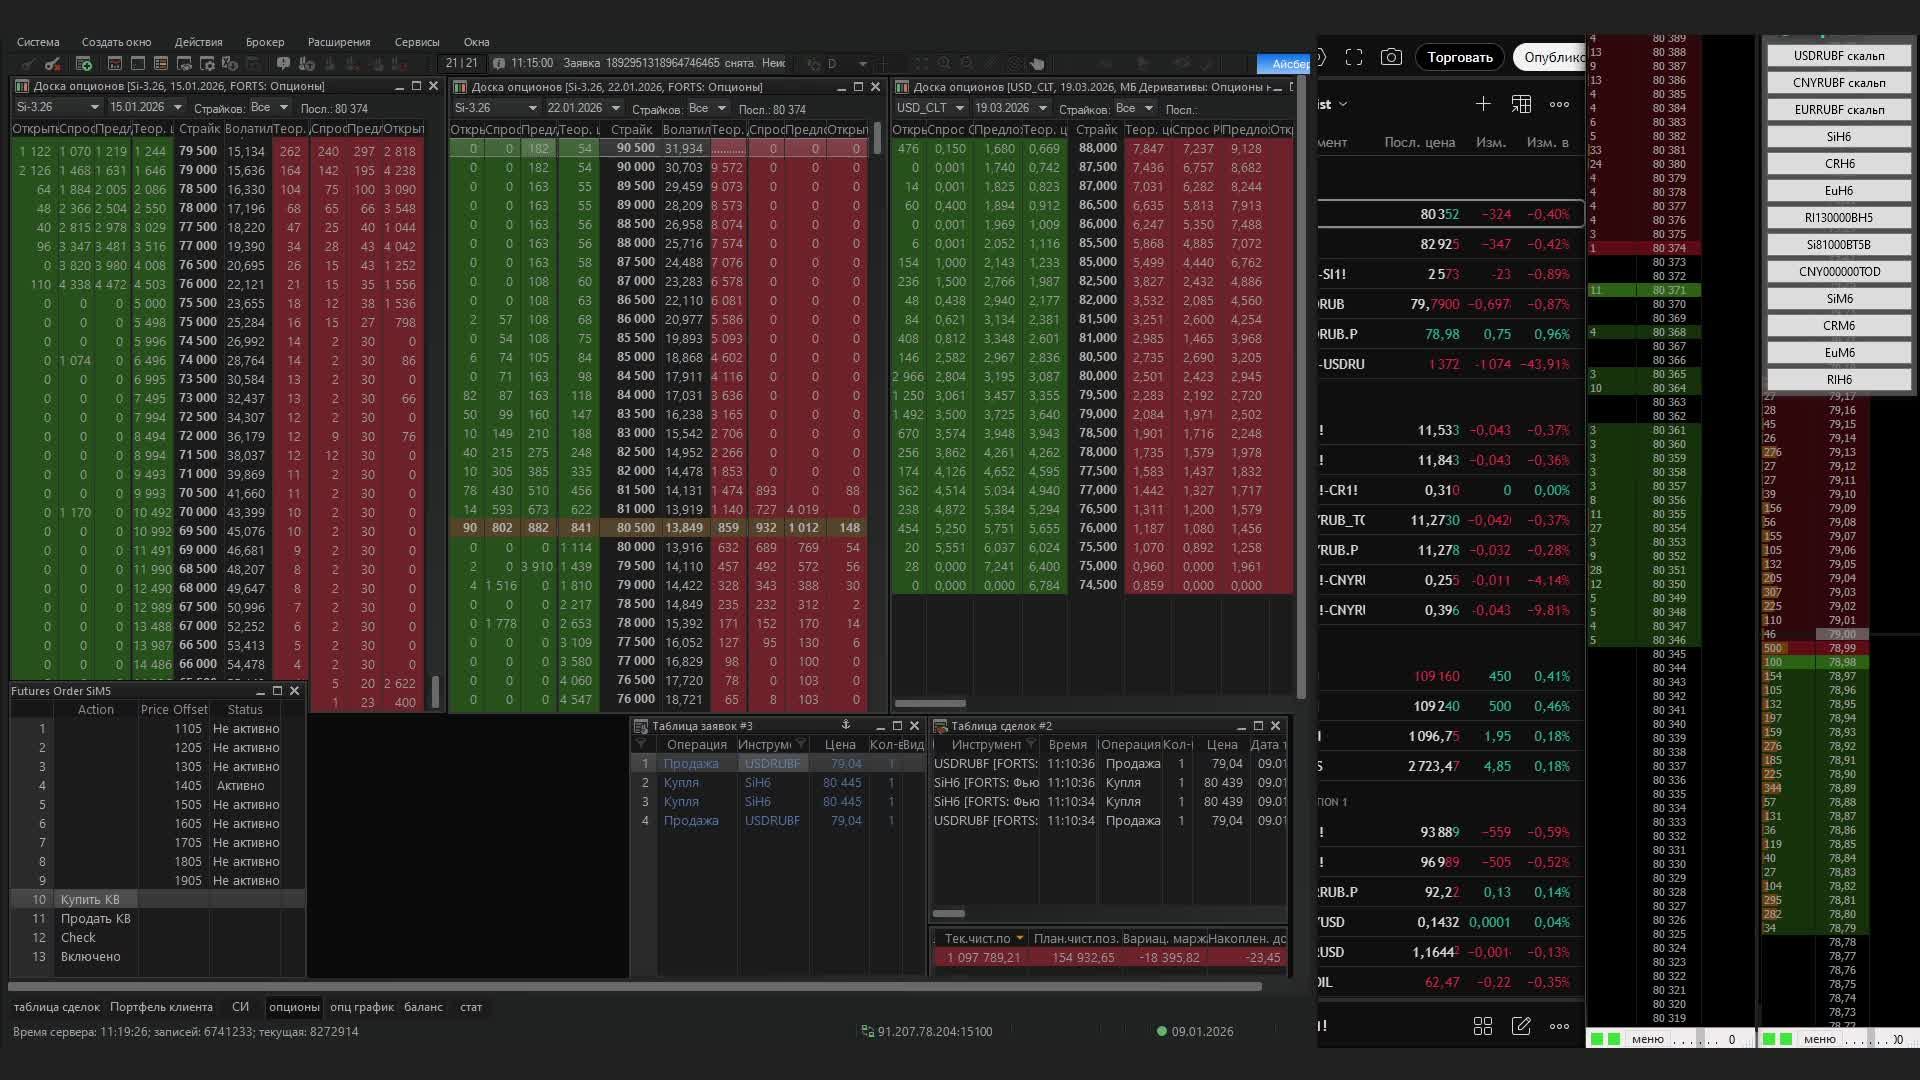Click the USD_CLT board horizontal scrollbar
The width and height of the screenshot is (1920, 1080).
click(930, 703)
